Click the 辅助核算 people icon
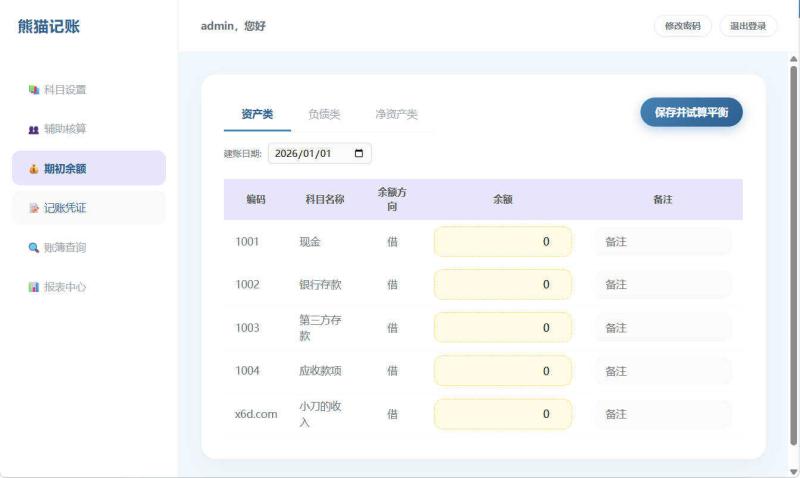 (34, 130)
